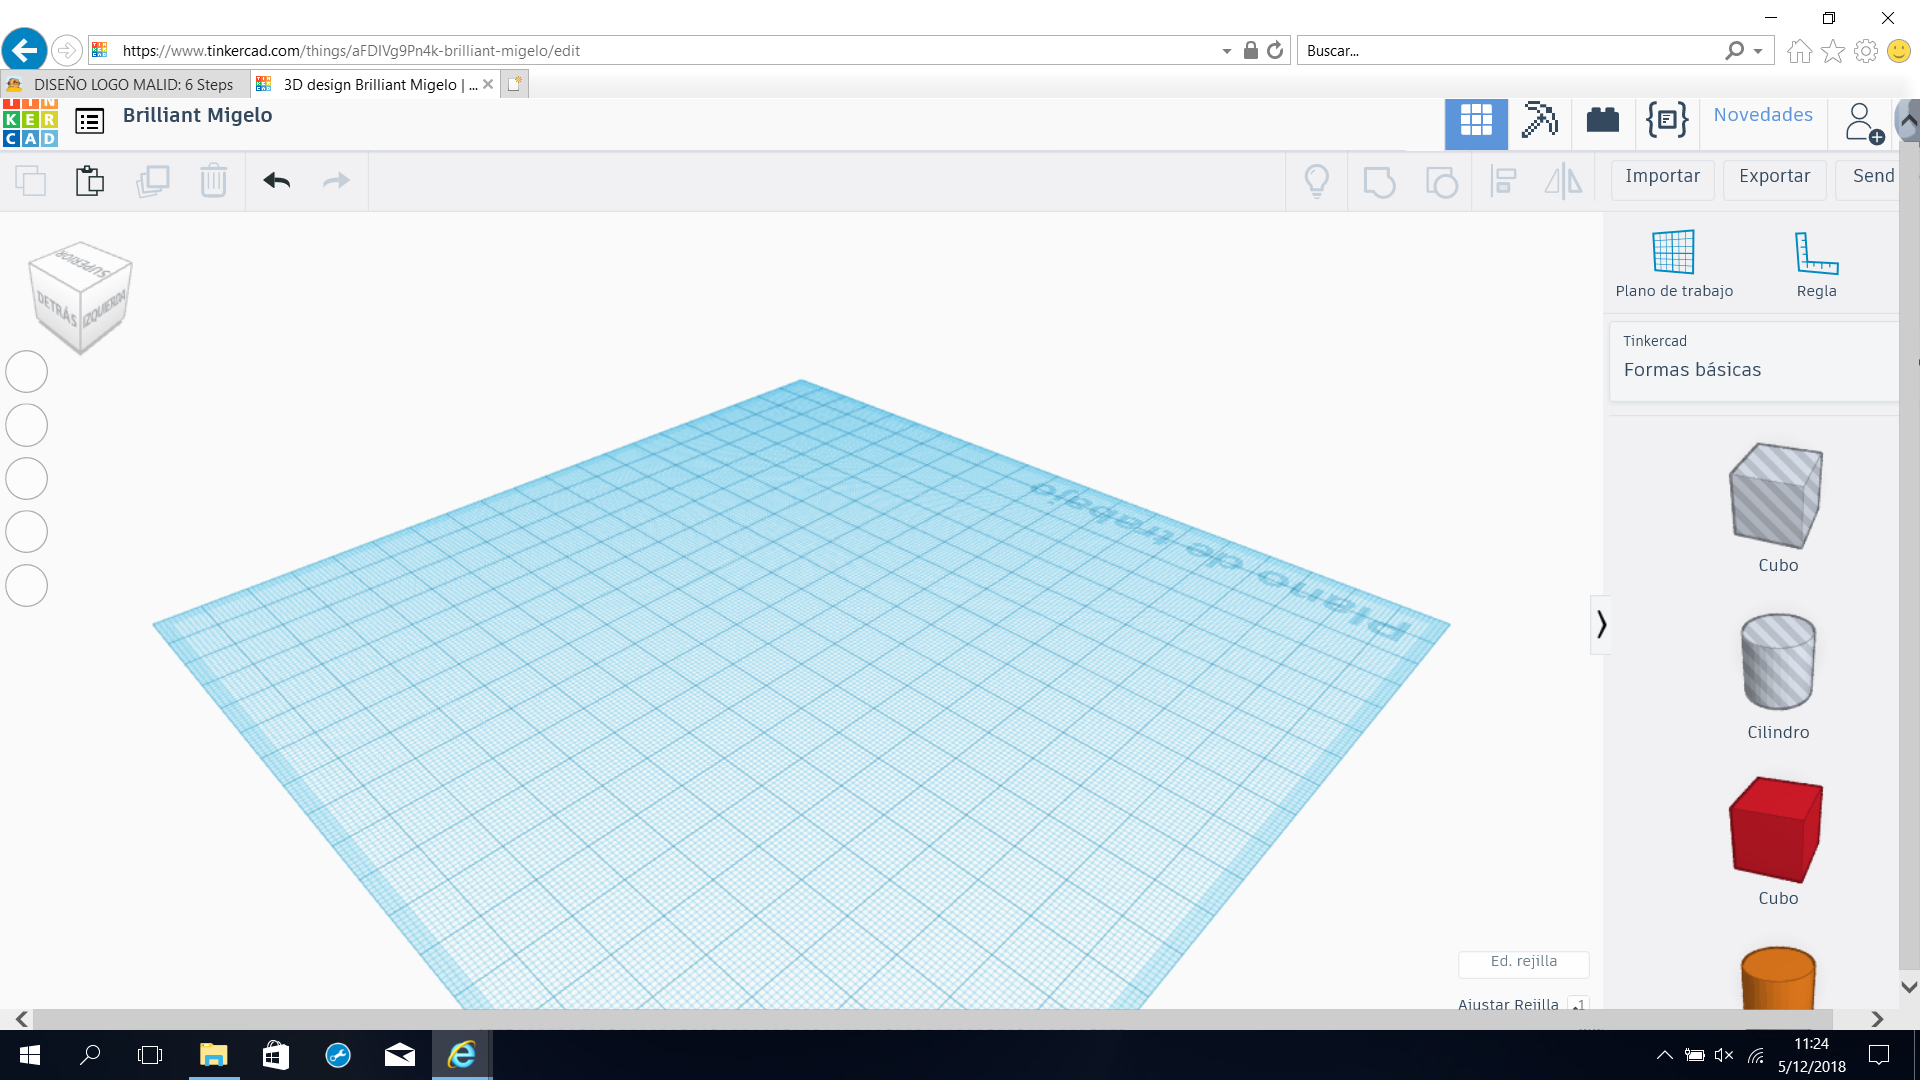The width and height of the screenshot is (1920, 1080).
Task: Select the orange cylinder shape
Action: point(1777,978)
